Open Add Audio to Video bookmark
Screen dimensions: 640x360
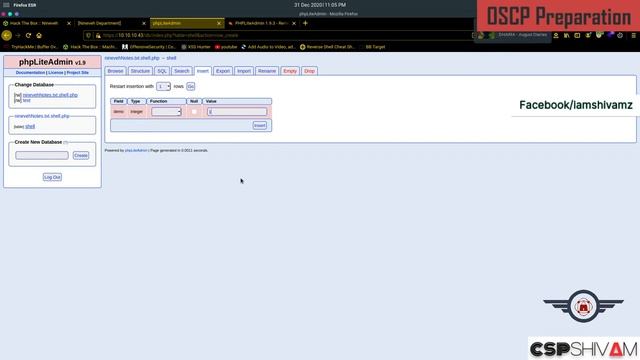(269, 47)
